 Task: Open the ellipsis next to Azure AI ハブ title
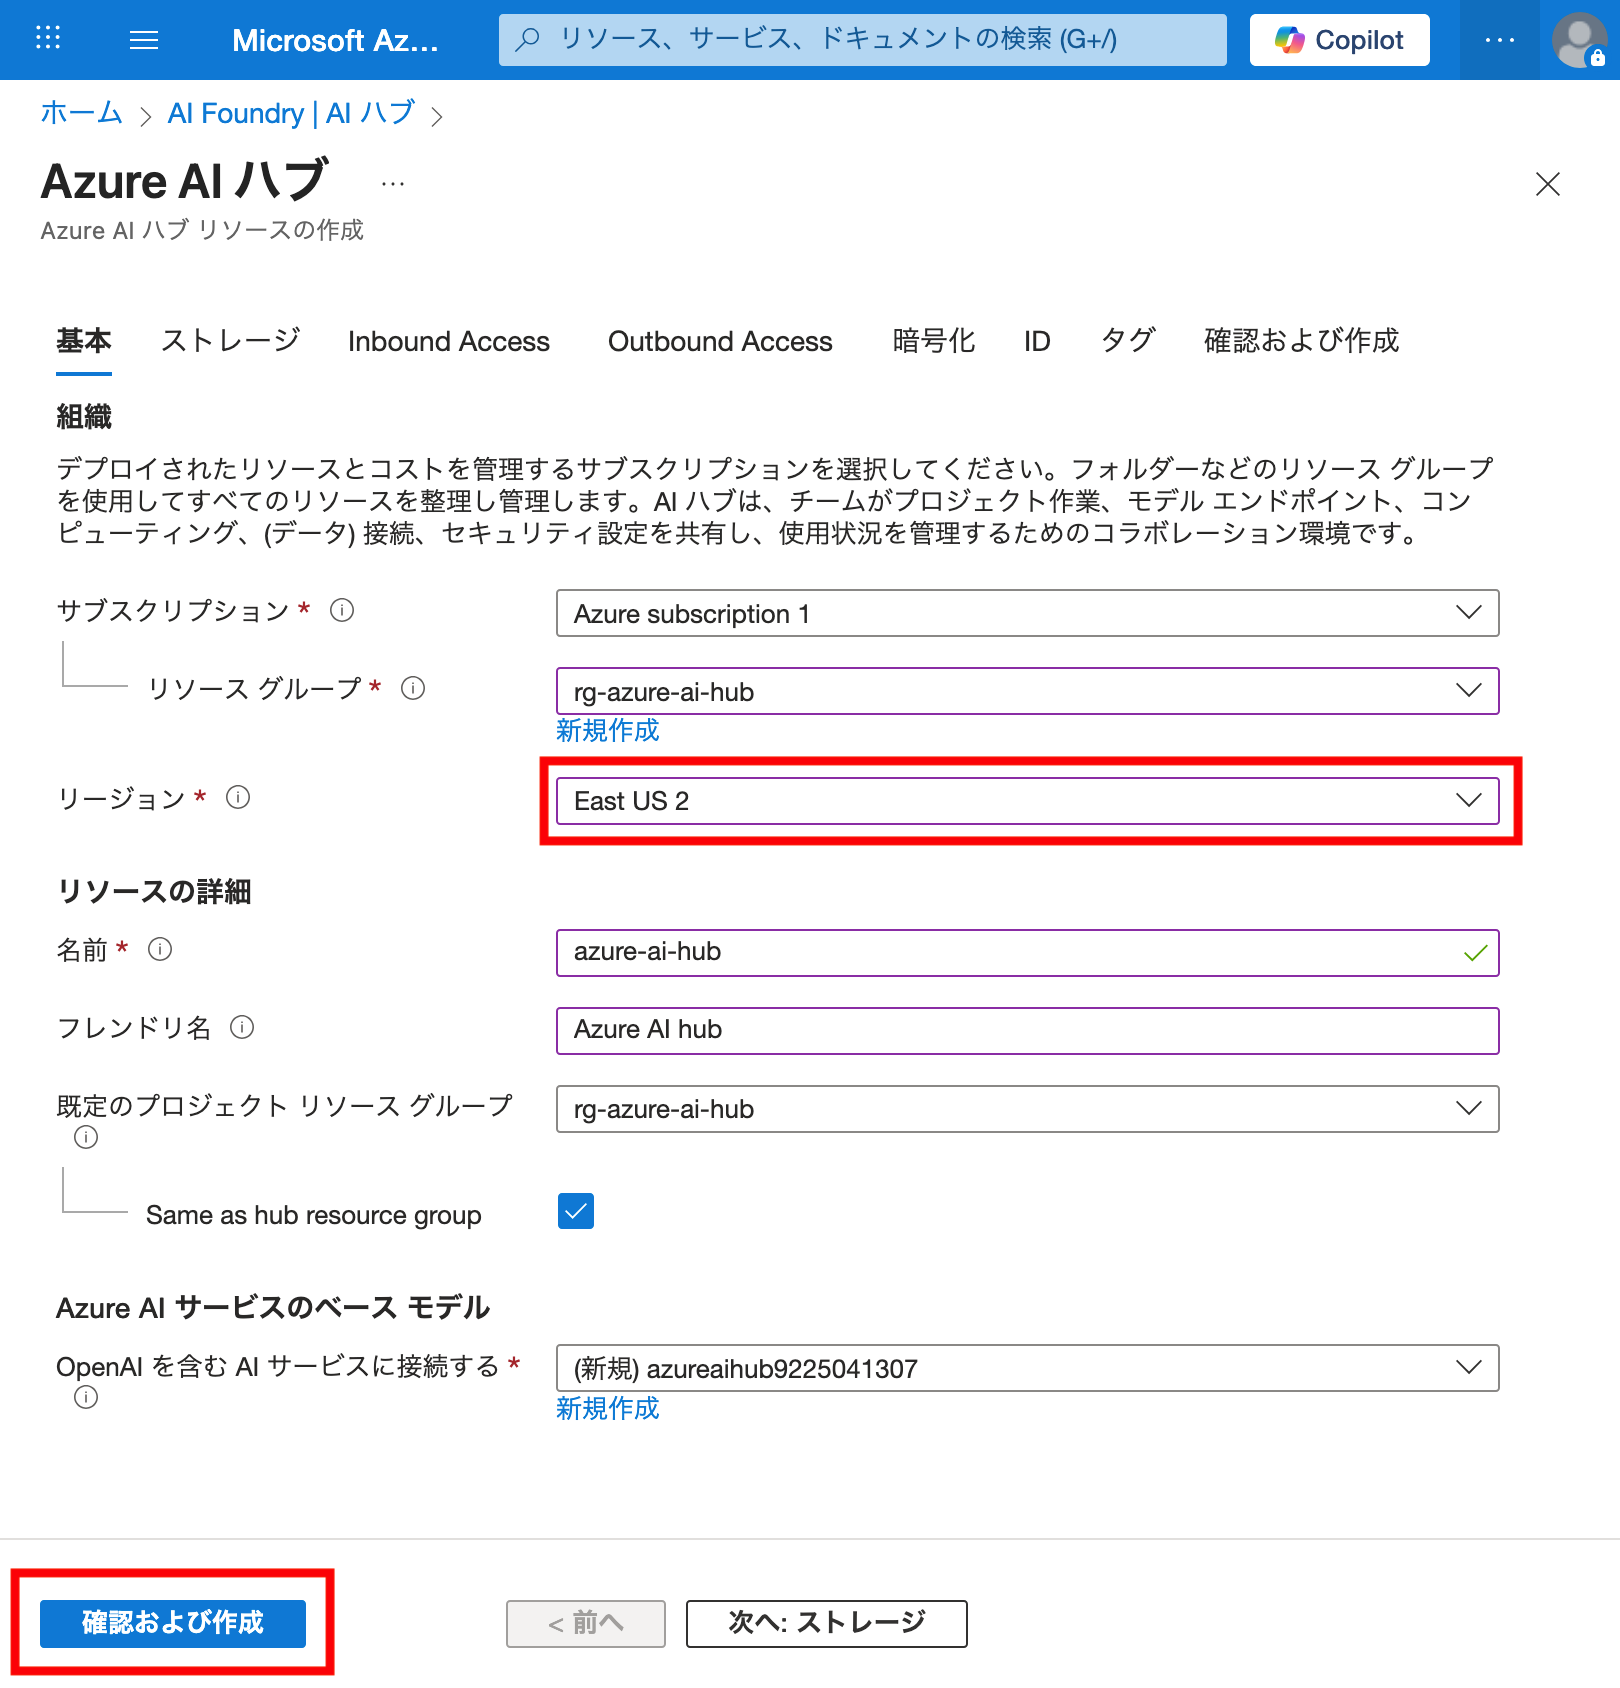coord(393,184)
